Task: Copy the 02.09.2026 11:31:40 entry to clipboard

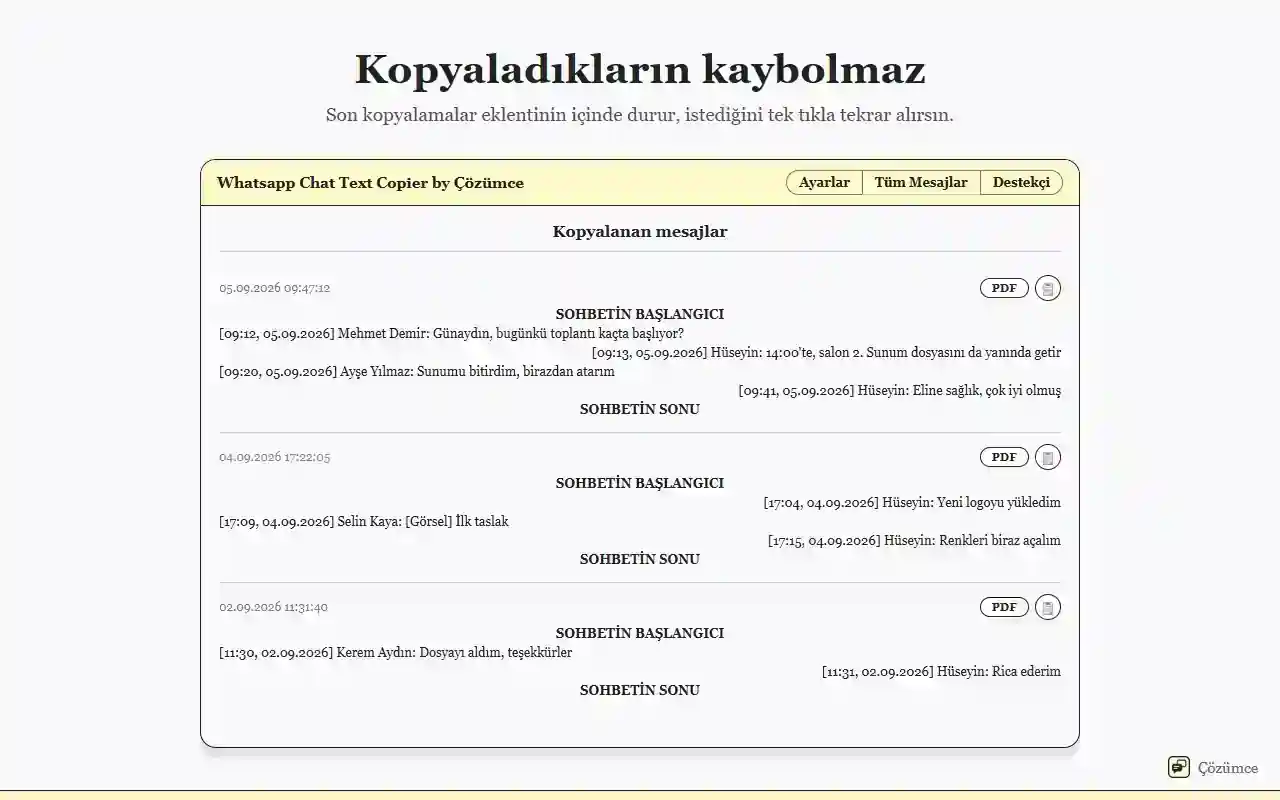Action: click(1048, 607)
